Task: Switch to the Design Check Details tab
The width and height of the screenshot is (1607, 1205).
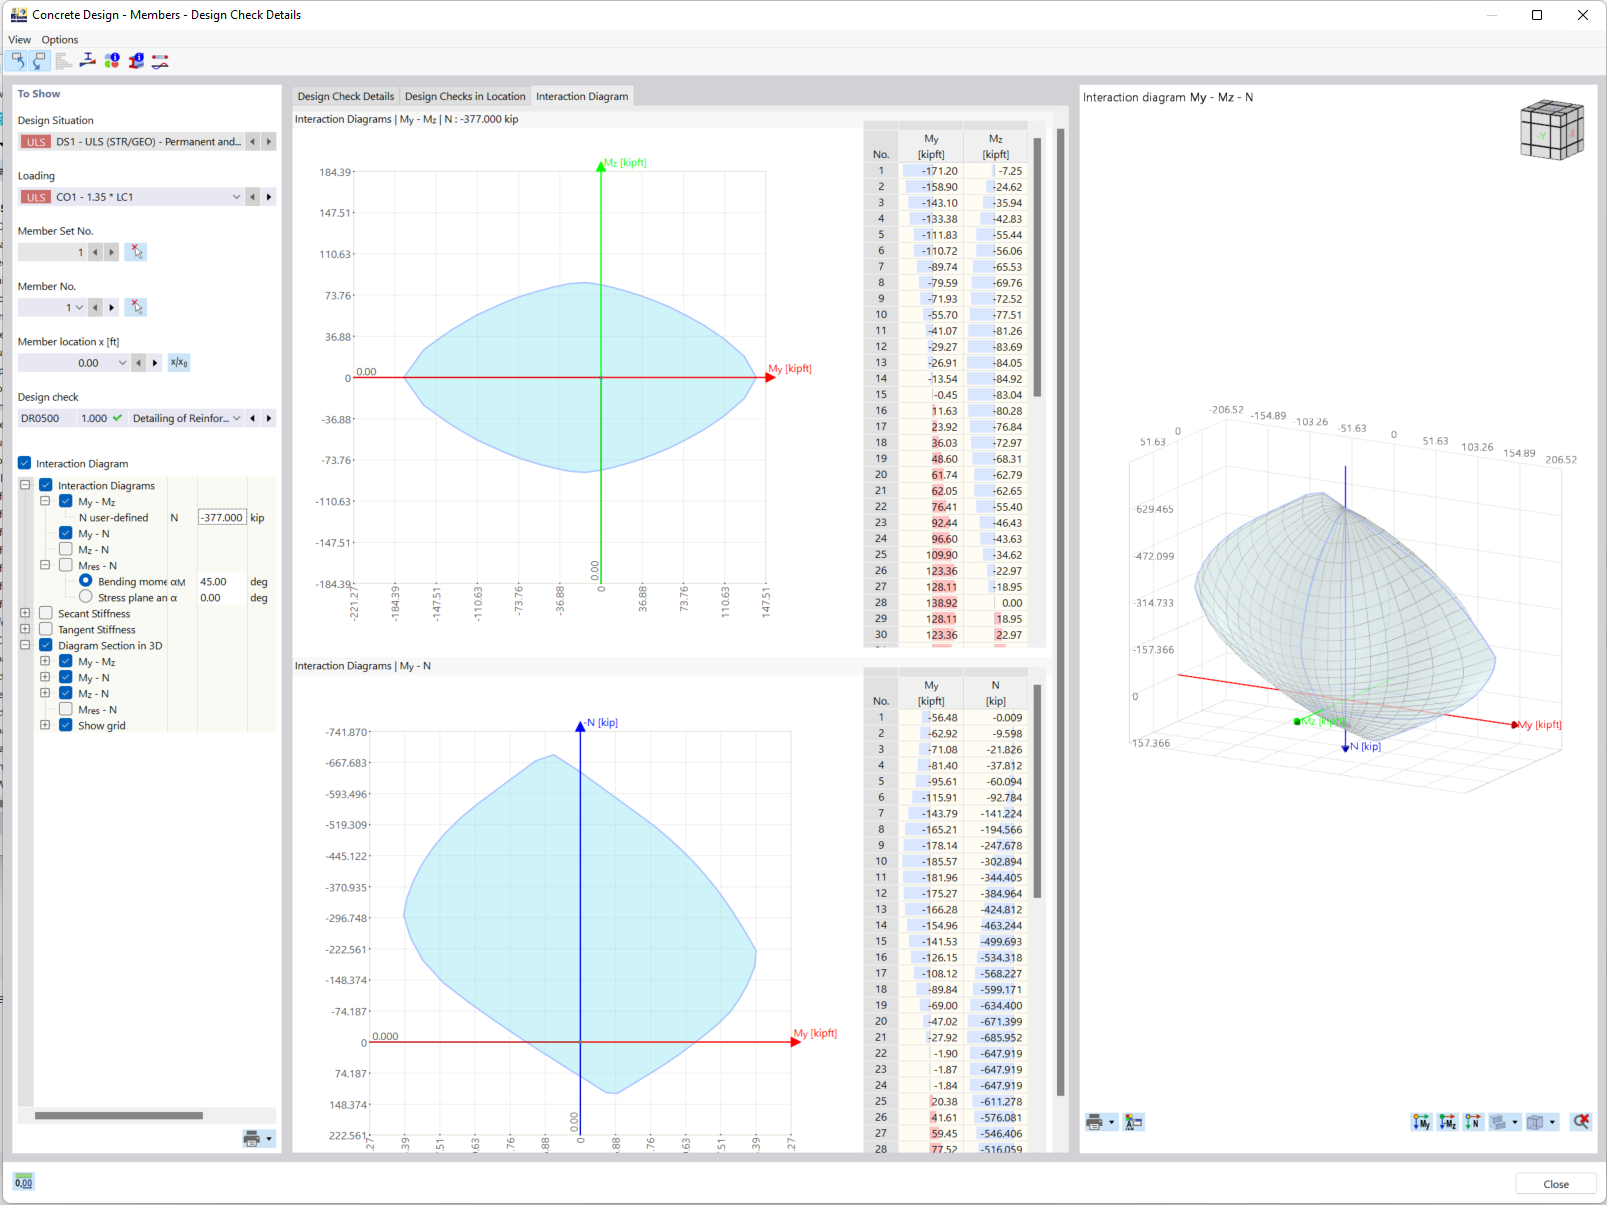Action: click(345, 96)
